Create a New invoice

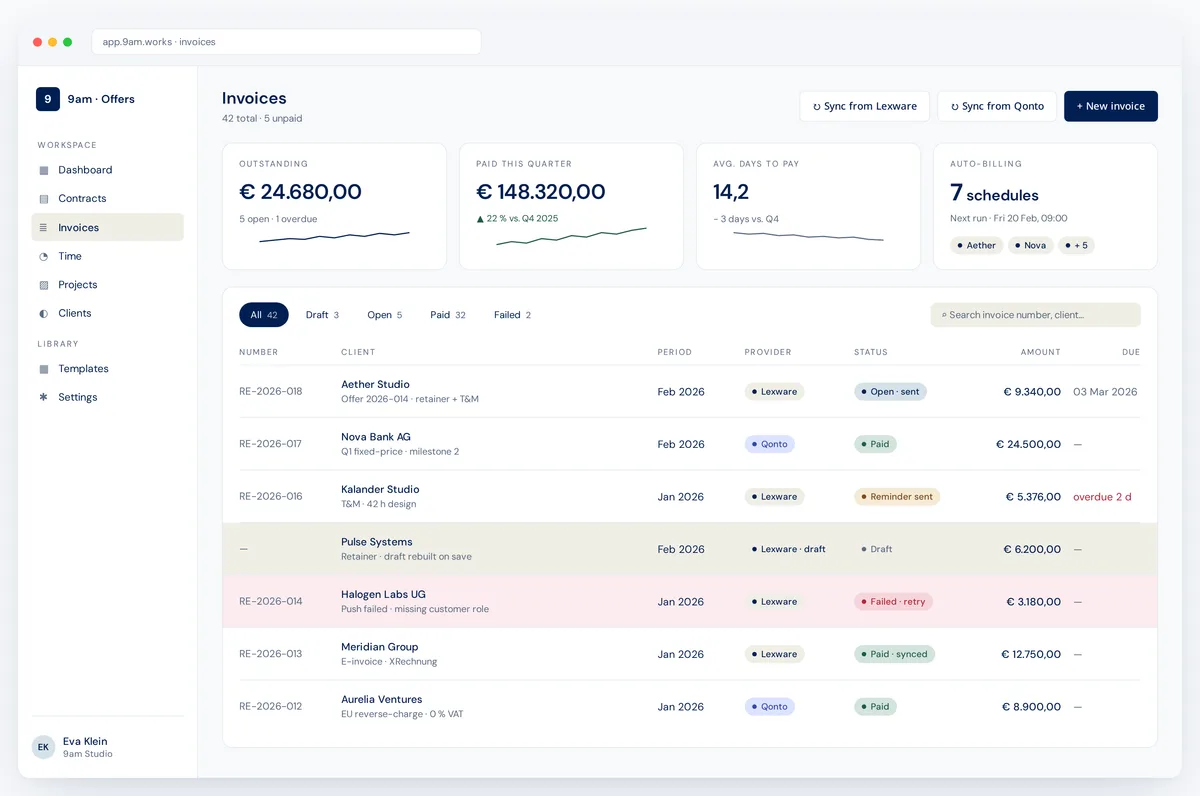tap(1111, 106)
